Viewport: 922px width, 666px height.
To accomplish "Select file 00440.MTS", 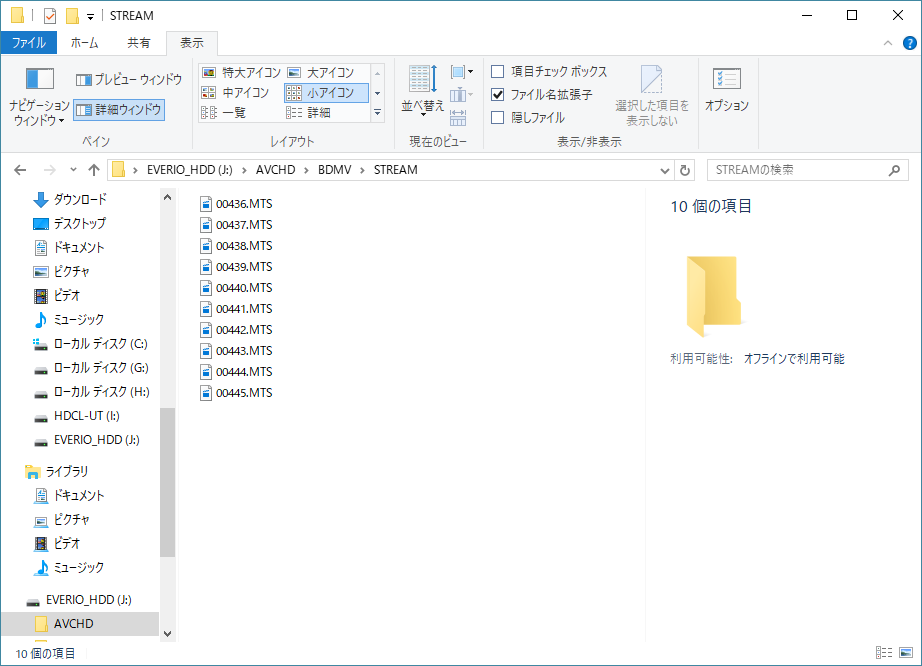I will 236,288.
